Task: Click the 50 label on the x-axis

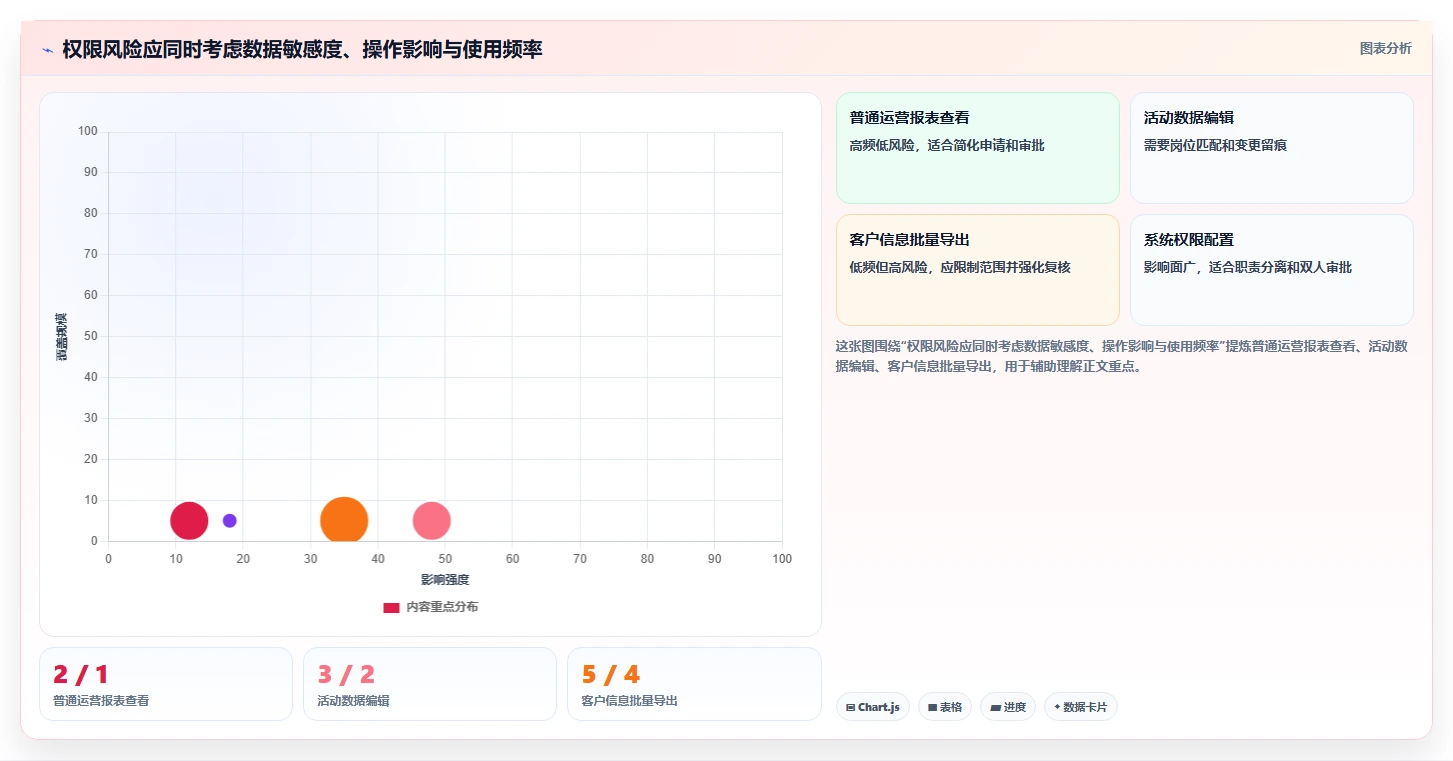Action: (445, 559)
